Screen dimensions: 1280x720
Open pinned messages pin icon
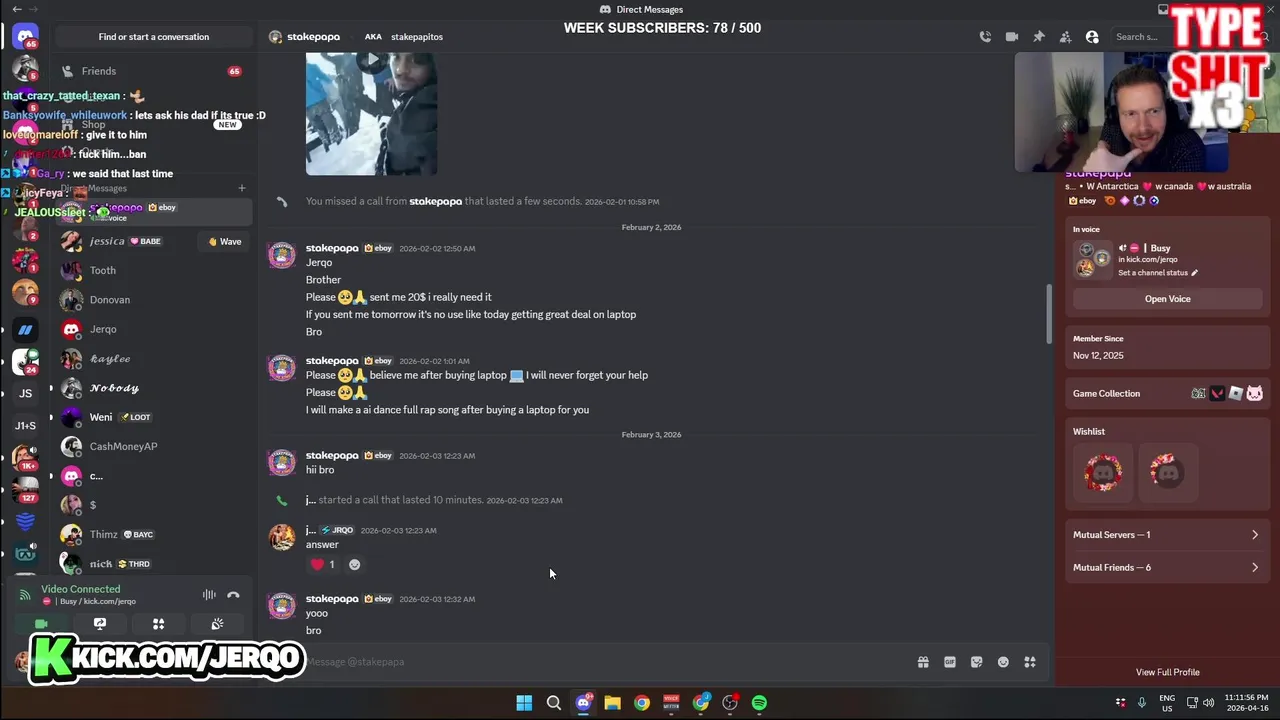[1039, 37]
